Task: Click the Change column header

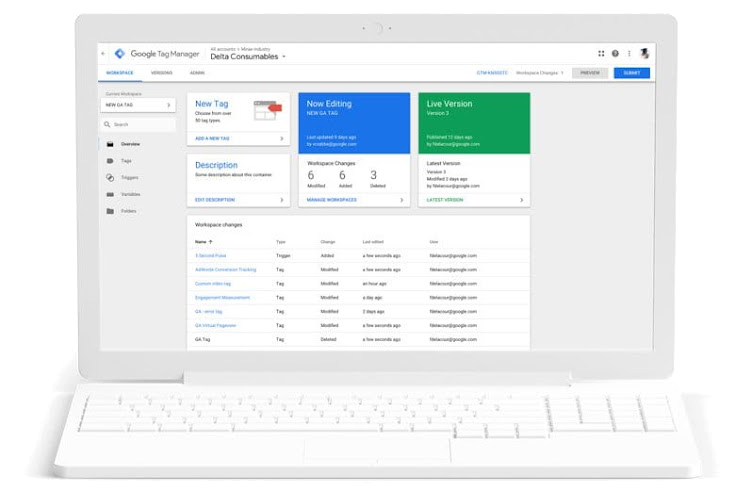Action: 328,242
